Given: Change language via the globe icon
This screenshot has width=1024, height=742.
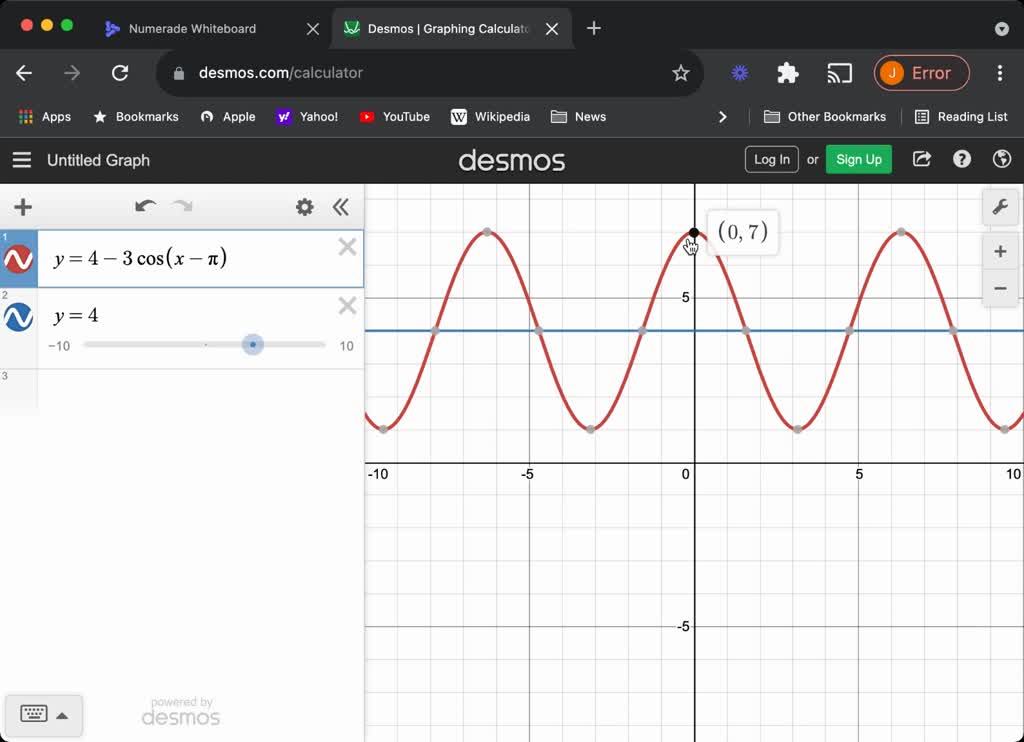Looking at the screenshot, I should coord(1001,159).
